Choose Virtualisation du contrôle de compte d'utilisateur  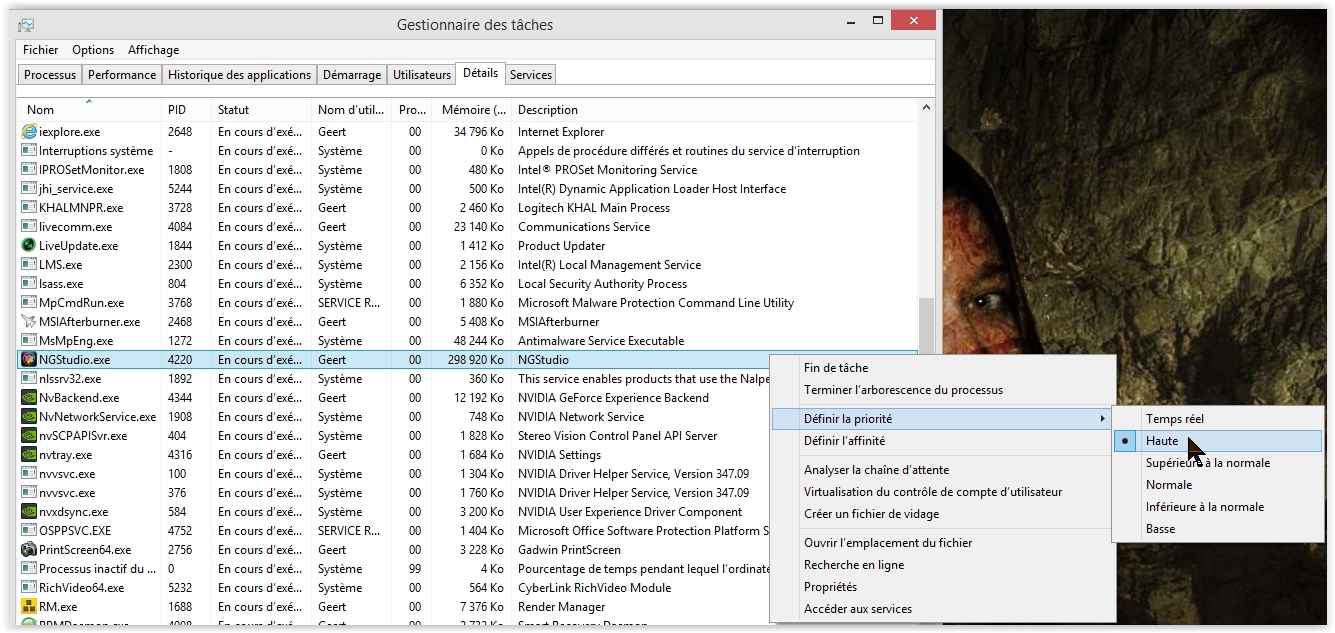click(942, 492)
